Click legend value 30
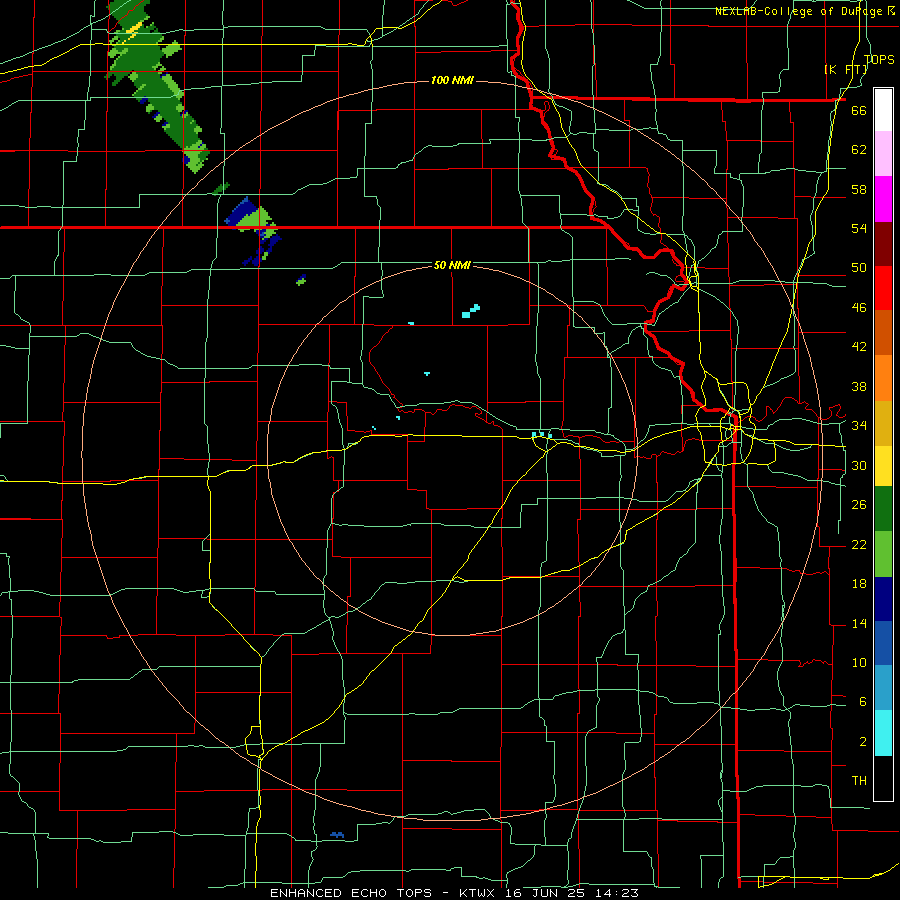900x900 pixels. point(859,465)
